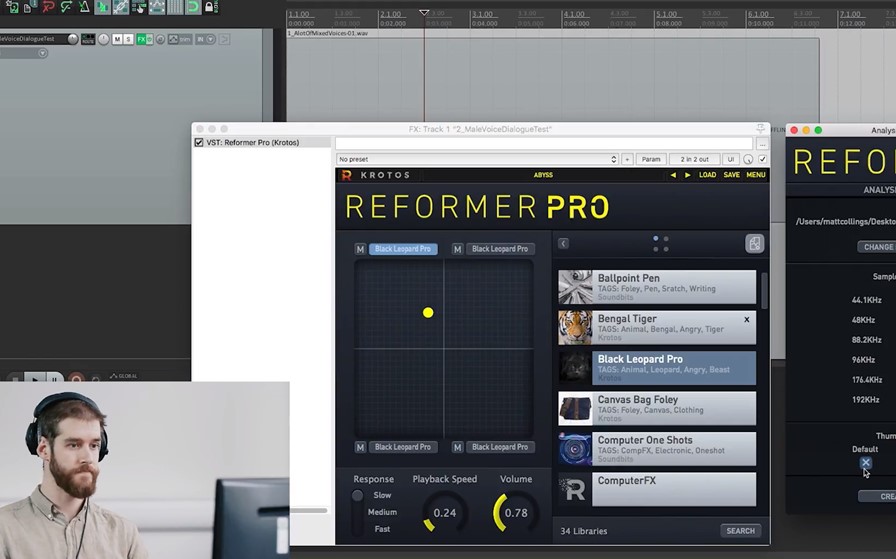This screenshot has height=559, width=896.
Task: Mute the bottom-right Black Leopard Pro slot
Action: coord(457,448)
